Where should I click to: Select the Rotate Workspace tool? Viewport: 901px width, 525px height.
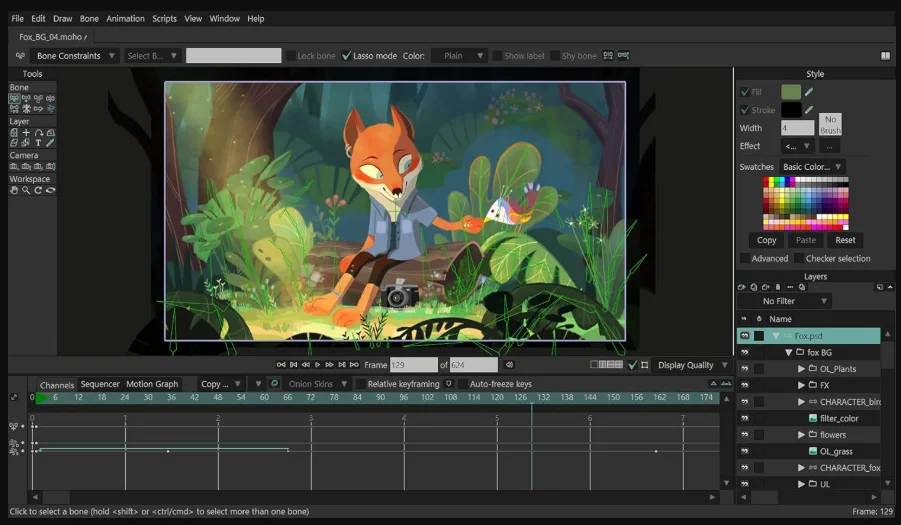pos(38,190)
